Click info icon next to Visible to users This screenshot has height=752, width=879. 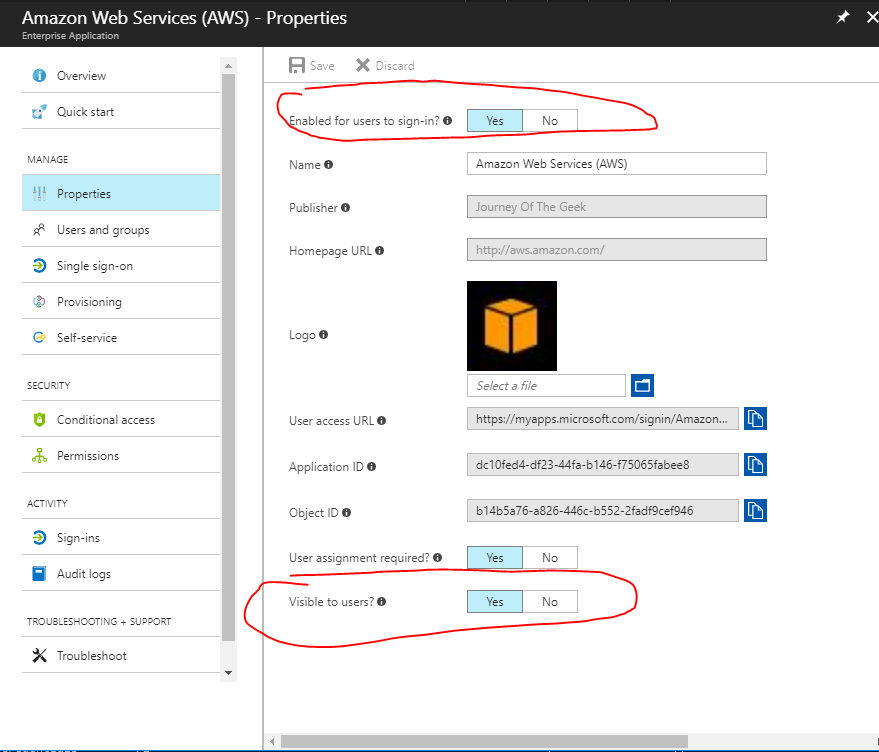point(382,602)
